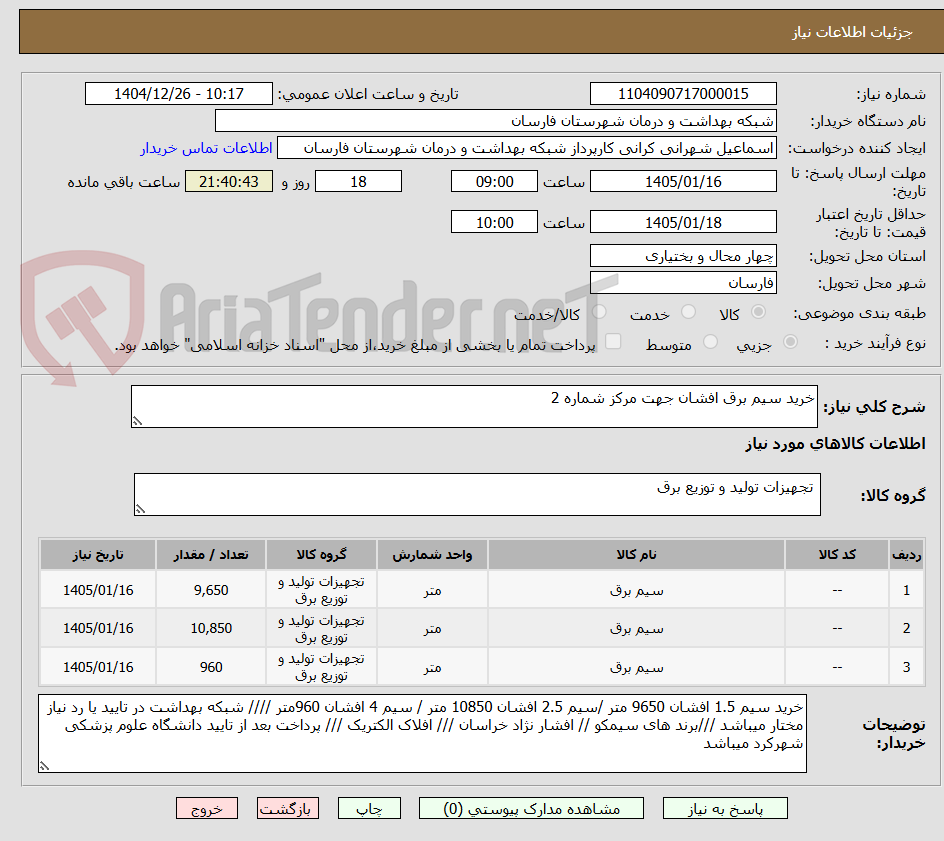Click سیم برق in row 3
Screen dimensions: 944x841
636,667
